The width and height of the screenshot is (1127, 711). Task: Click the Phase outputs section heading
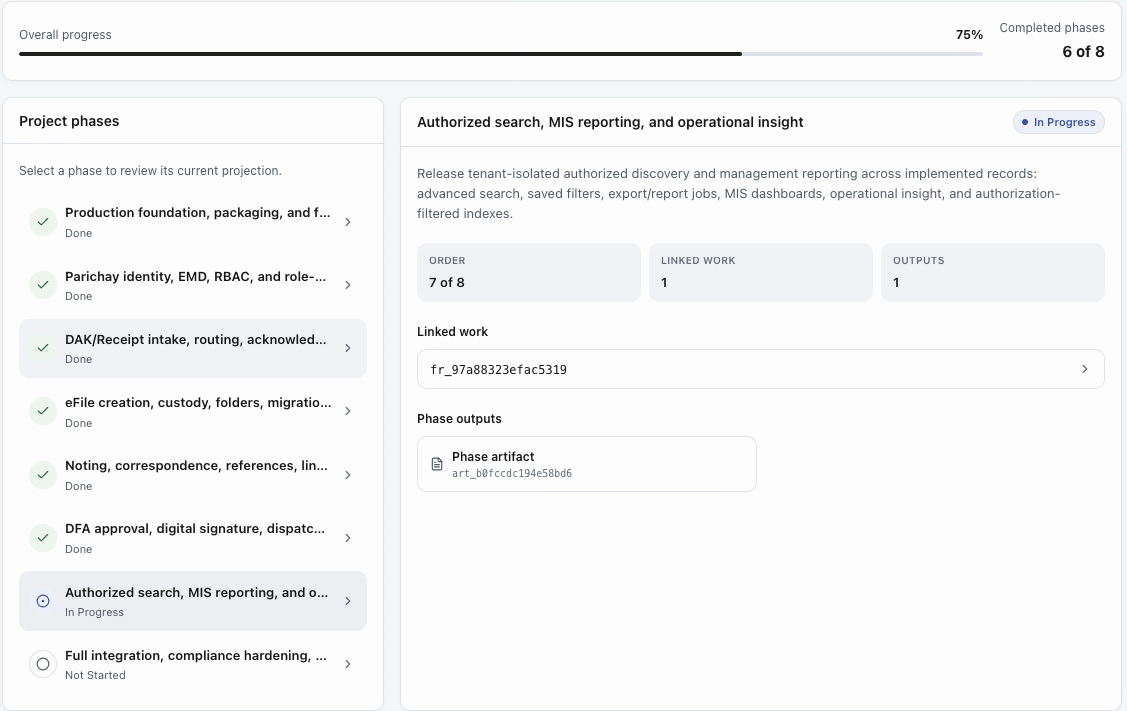tap(459, 418)
